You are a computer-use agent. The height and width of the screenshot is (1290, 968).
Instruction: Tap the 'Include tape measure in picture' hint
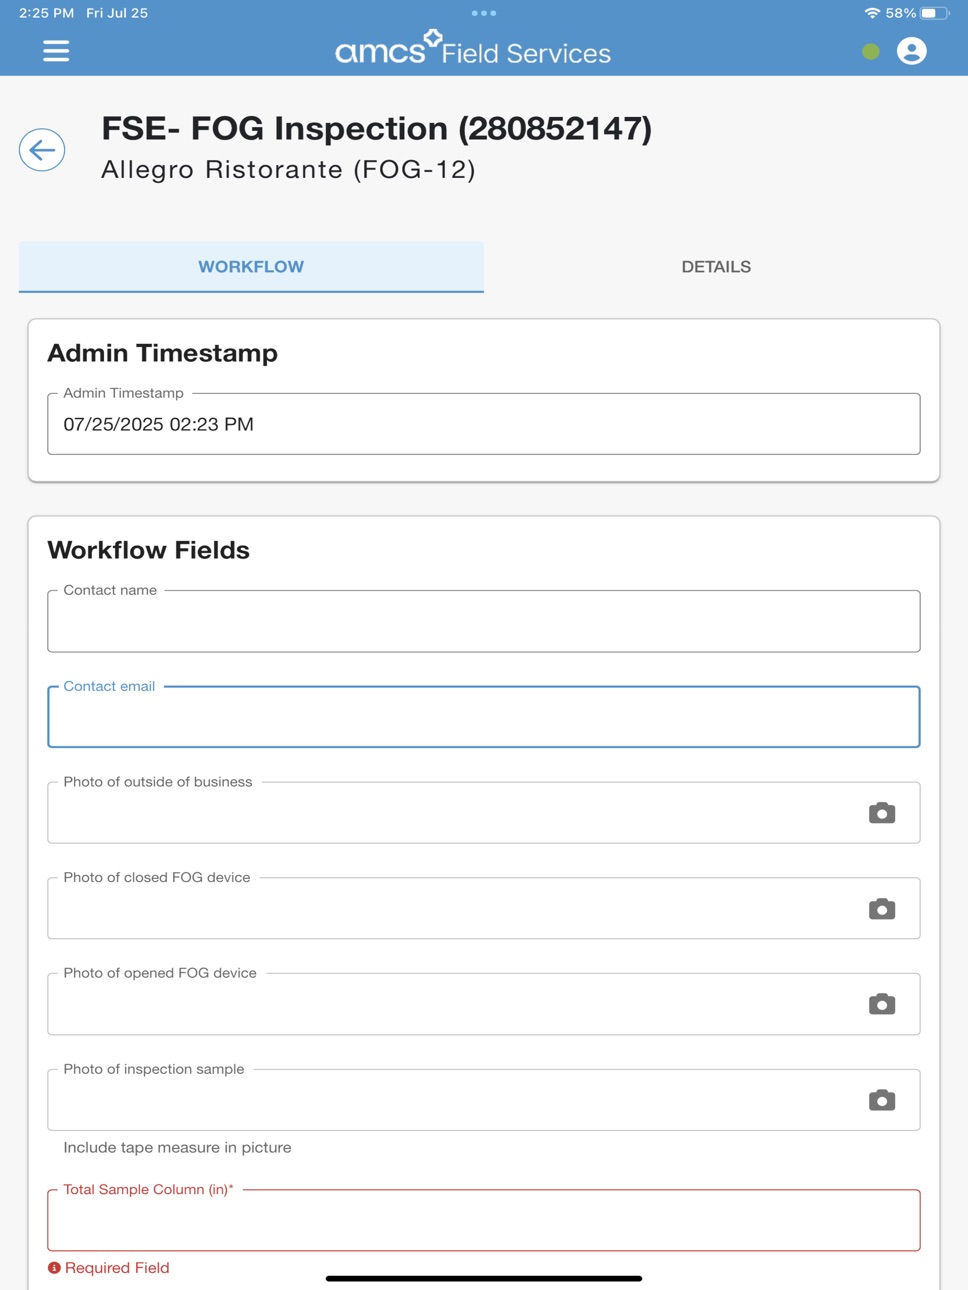[178, 1147]
